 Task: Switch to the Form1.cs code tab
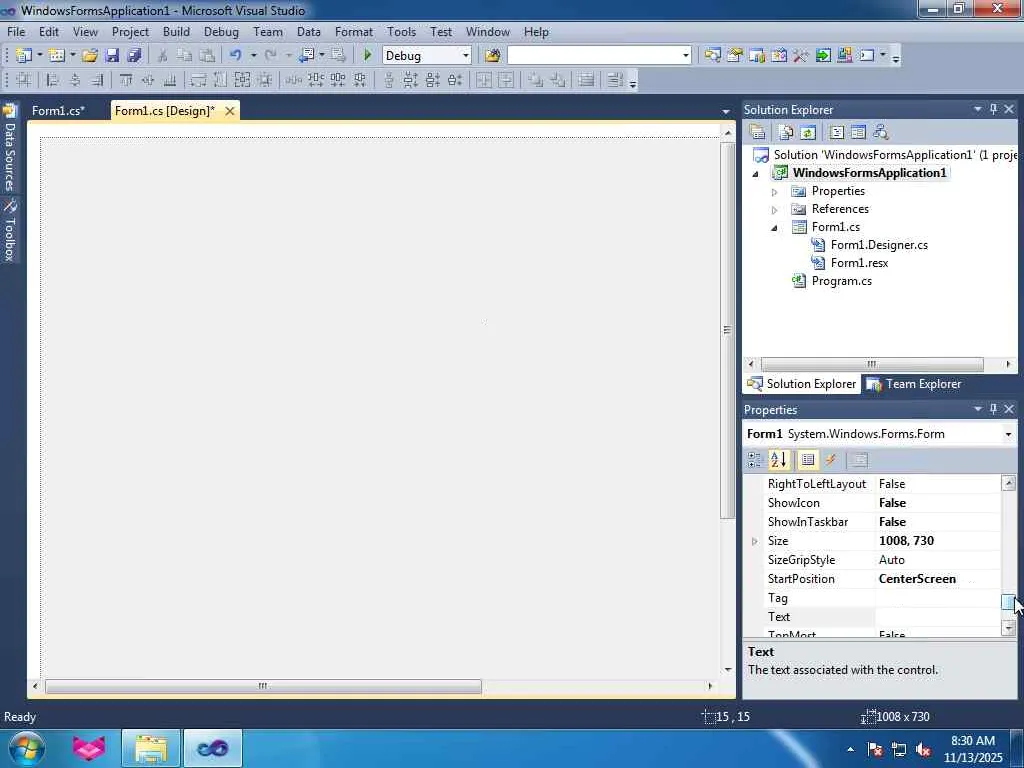(58, 111)
